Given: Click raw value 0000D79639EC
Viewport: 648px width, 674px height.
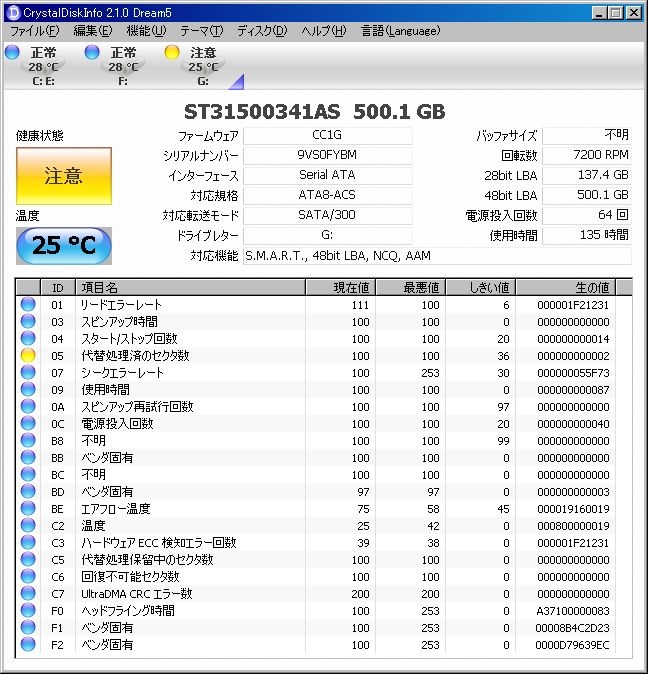Looking at the screenshot, I should 572,645.
